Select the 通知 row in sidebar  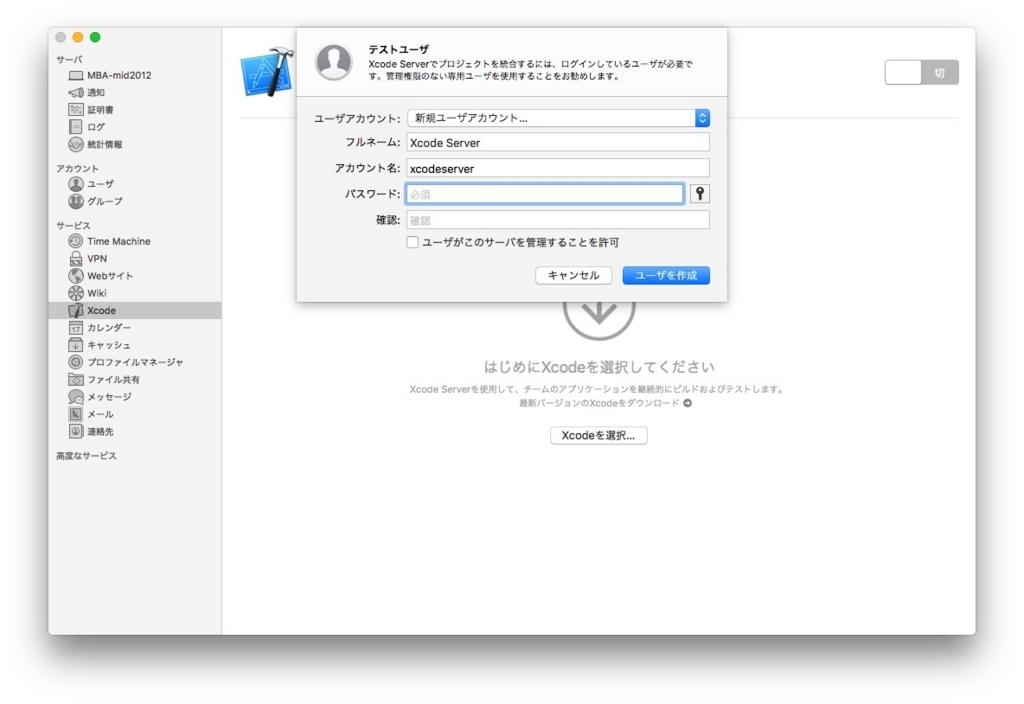pos(135,92)
